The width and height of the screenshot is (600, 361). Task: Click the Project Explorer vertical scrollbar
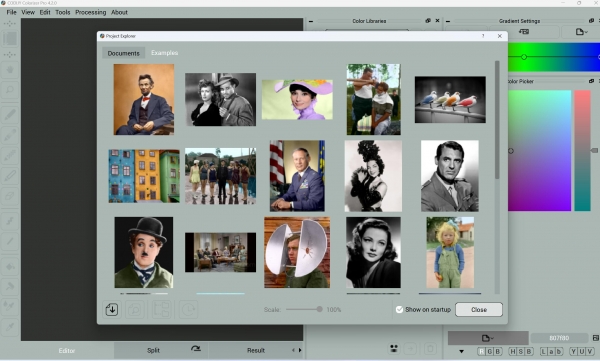[497, 119]
